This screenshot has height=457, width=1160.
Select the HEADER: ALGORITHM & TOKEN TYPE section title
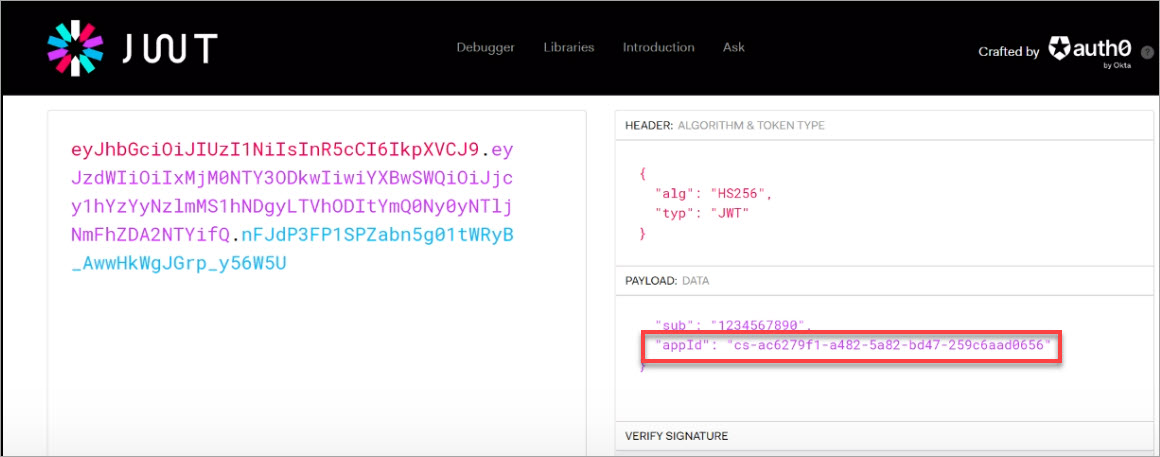(725, 126)
